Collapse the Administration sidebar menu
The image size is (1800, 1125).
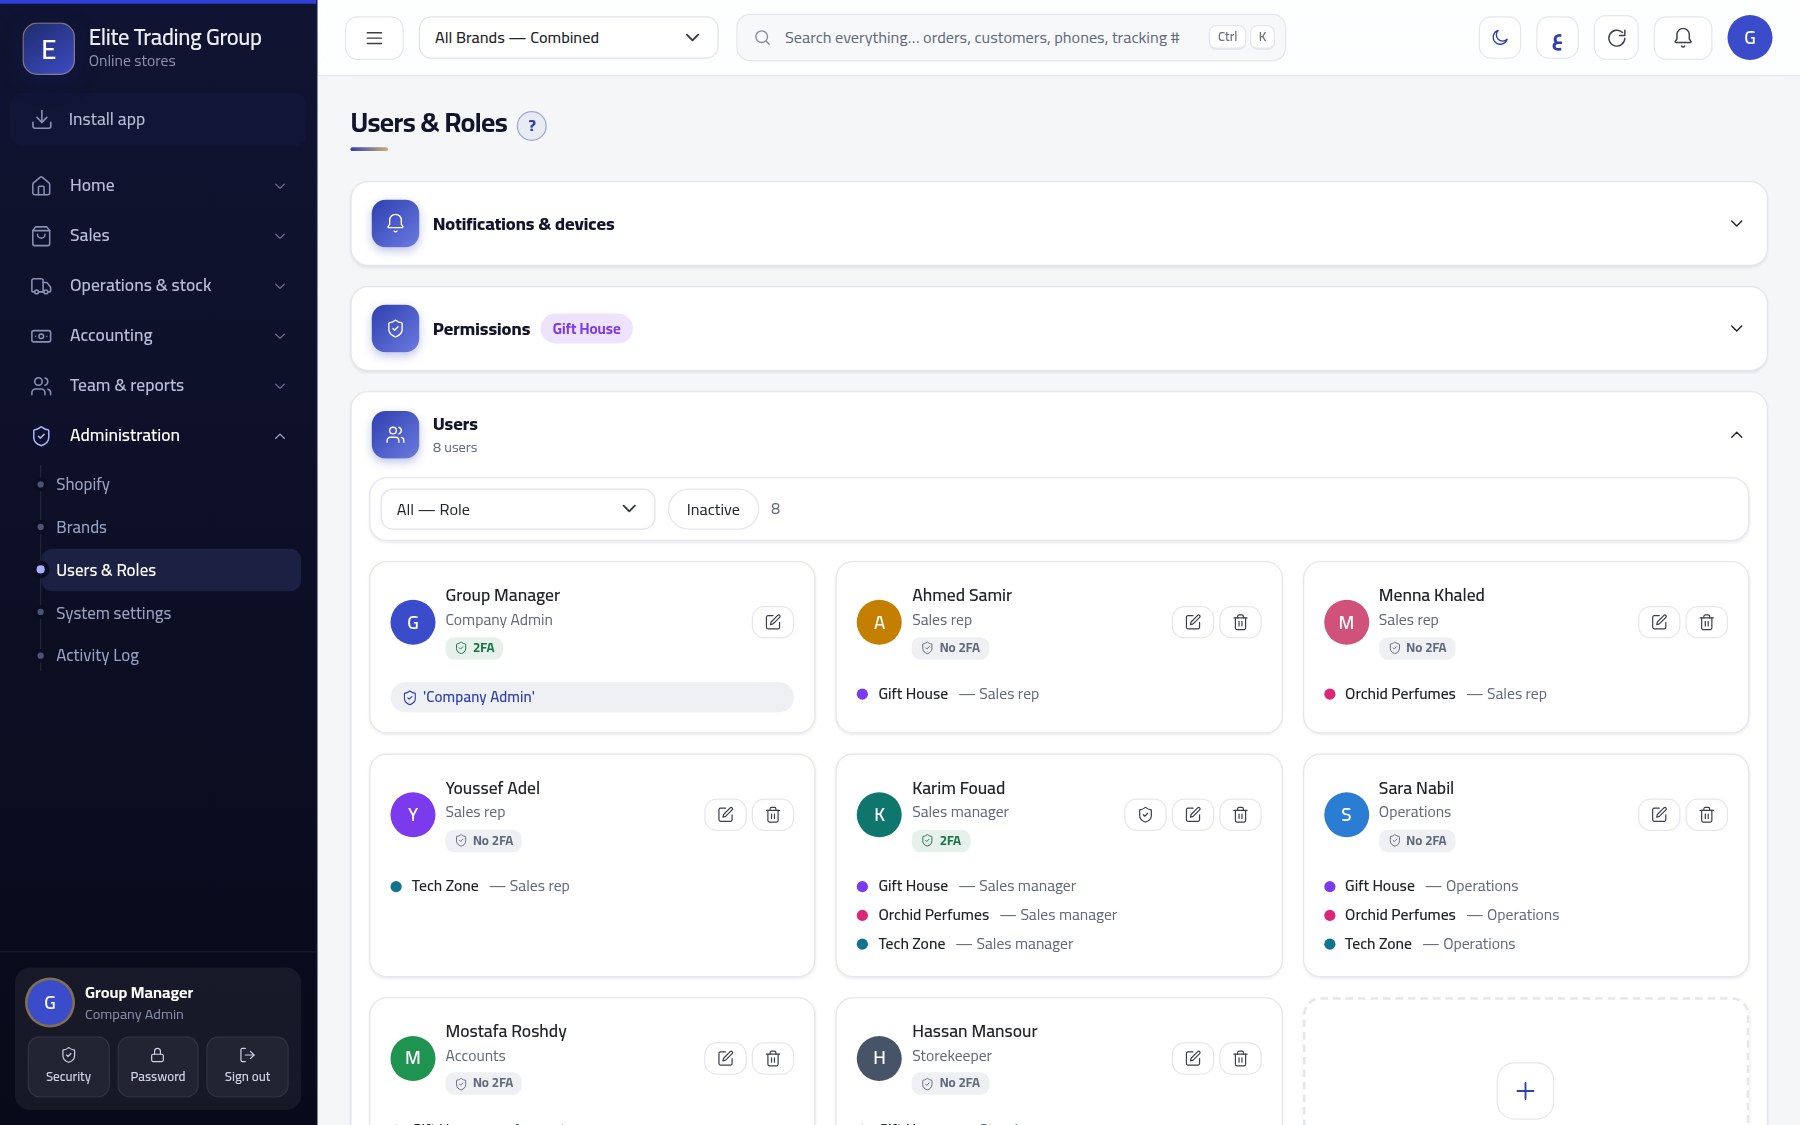click(158, 436)
